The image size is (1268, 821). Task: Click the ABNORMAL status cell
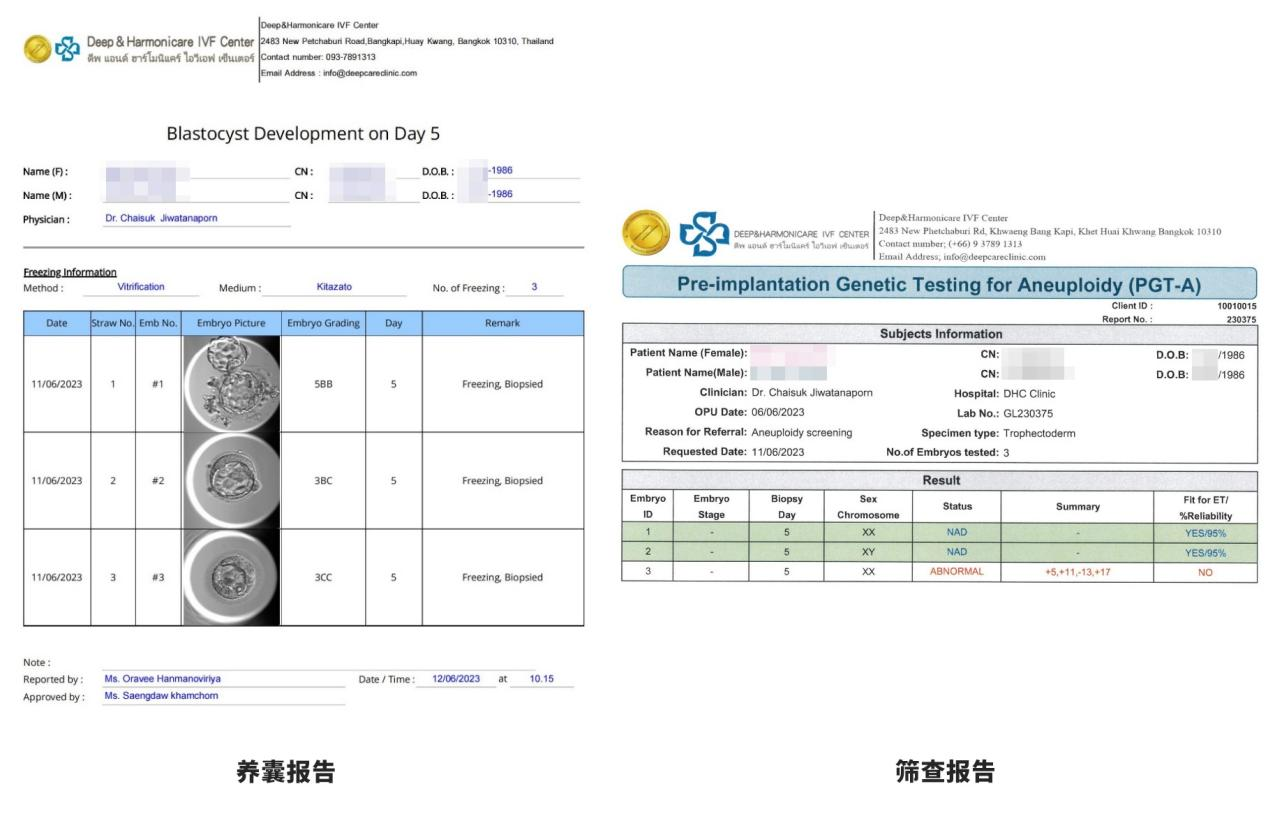956,572
